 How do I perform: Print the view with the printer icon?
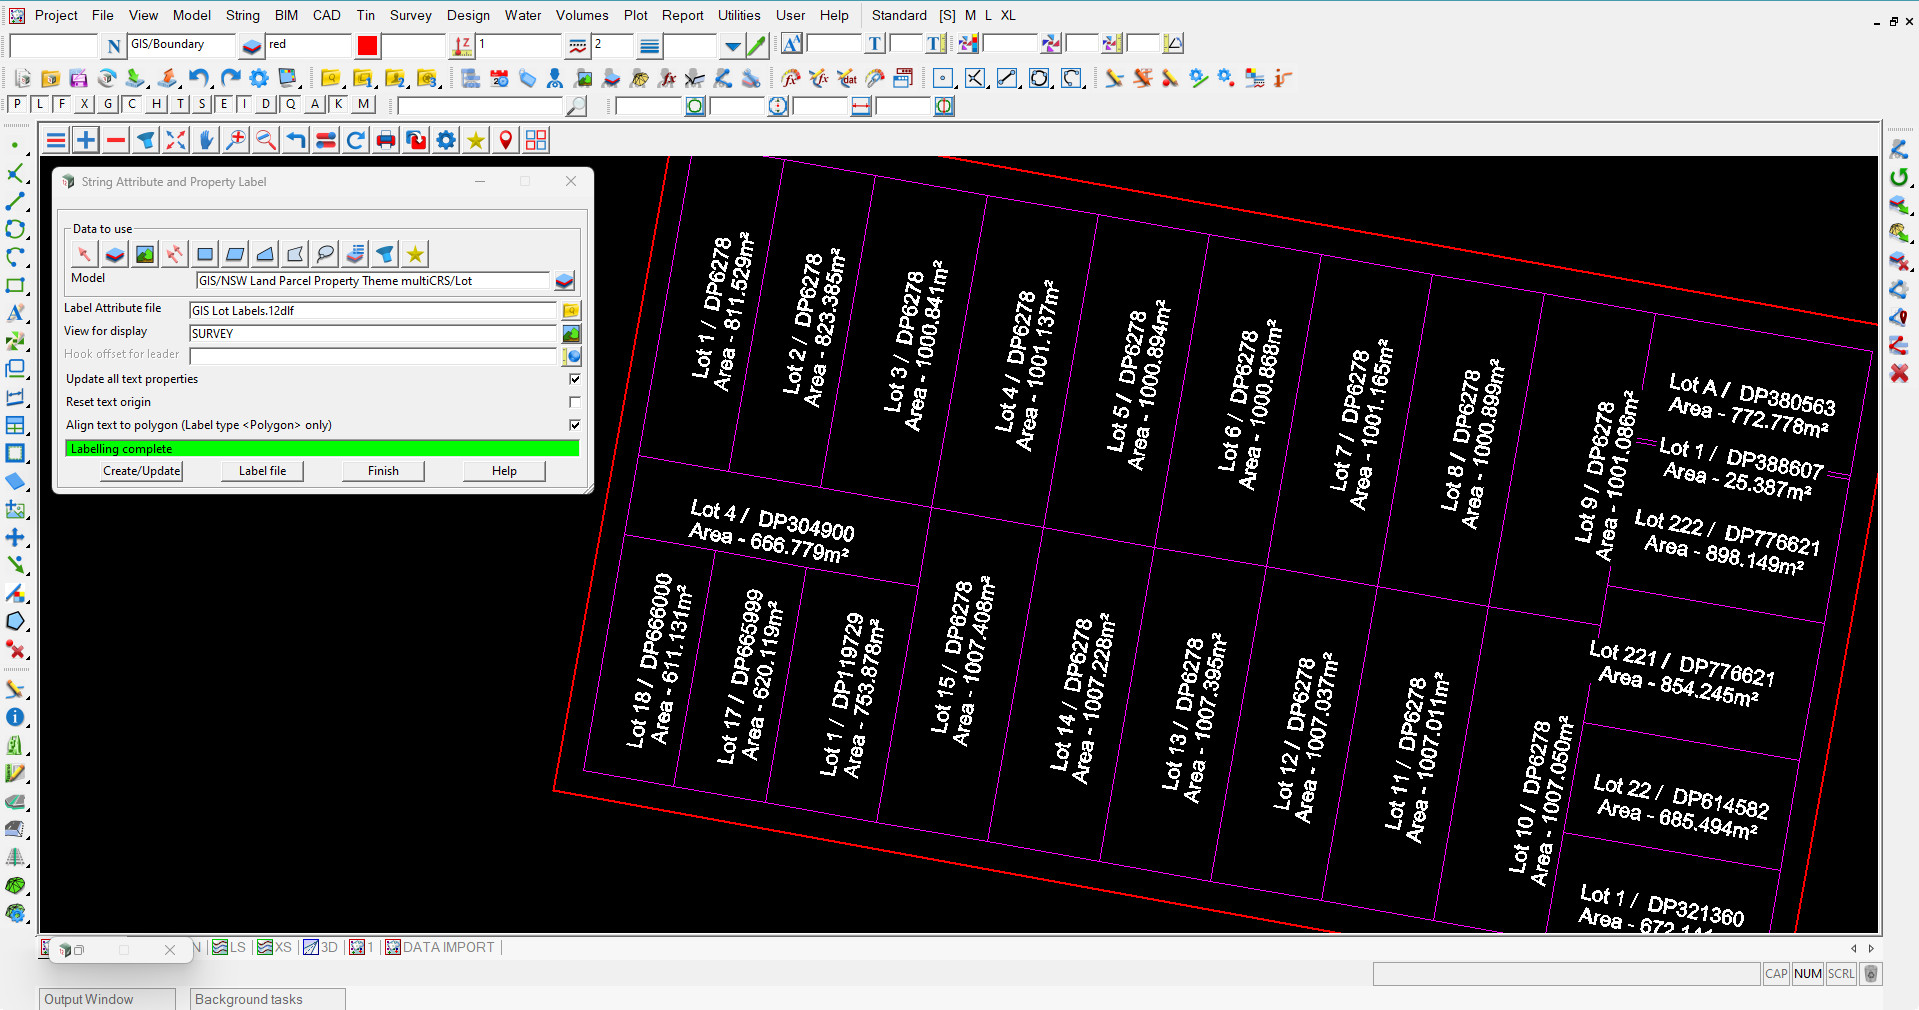coord(386,141)
